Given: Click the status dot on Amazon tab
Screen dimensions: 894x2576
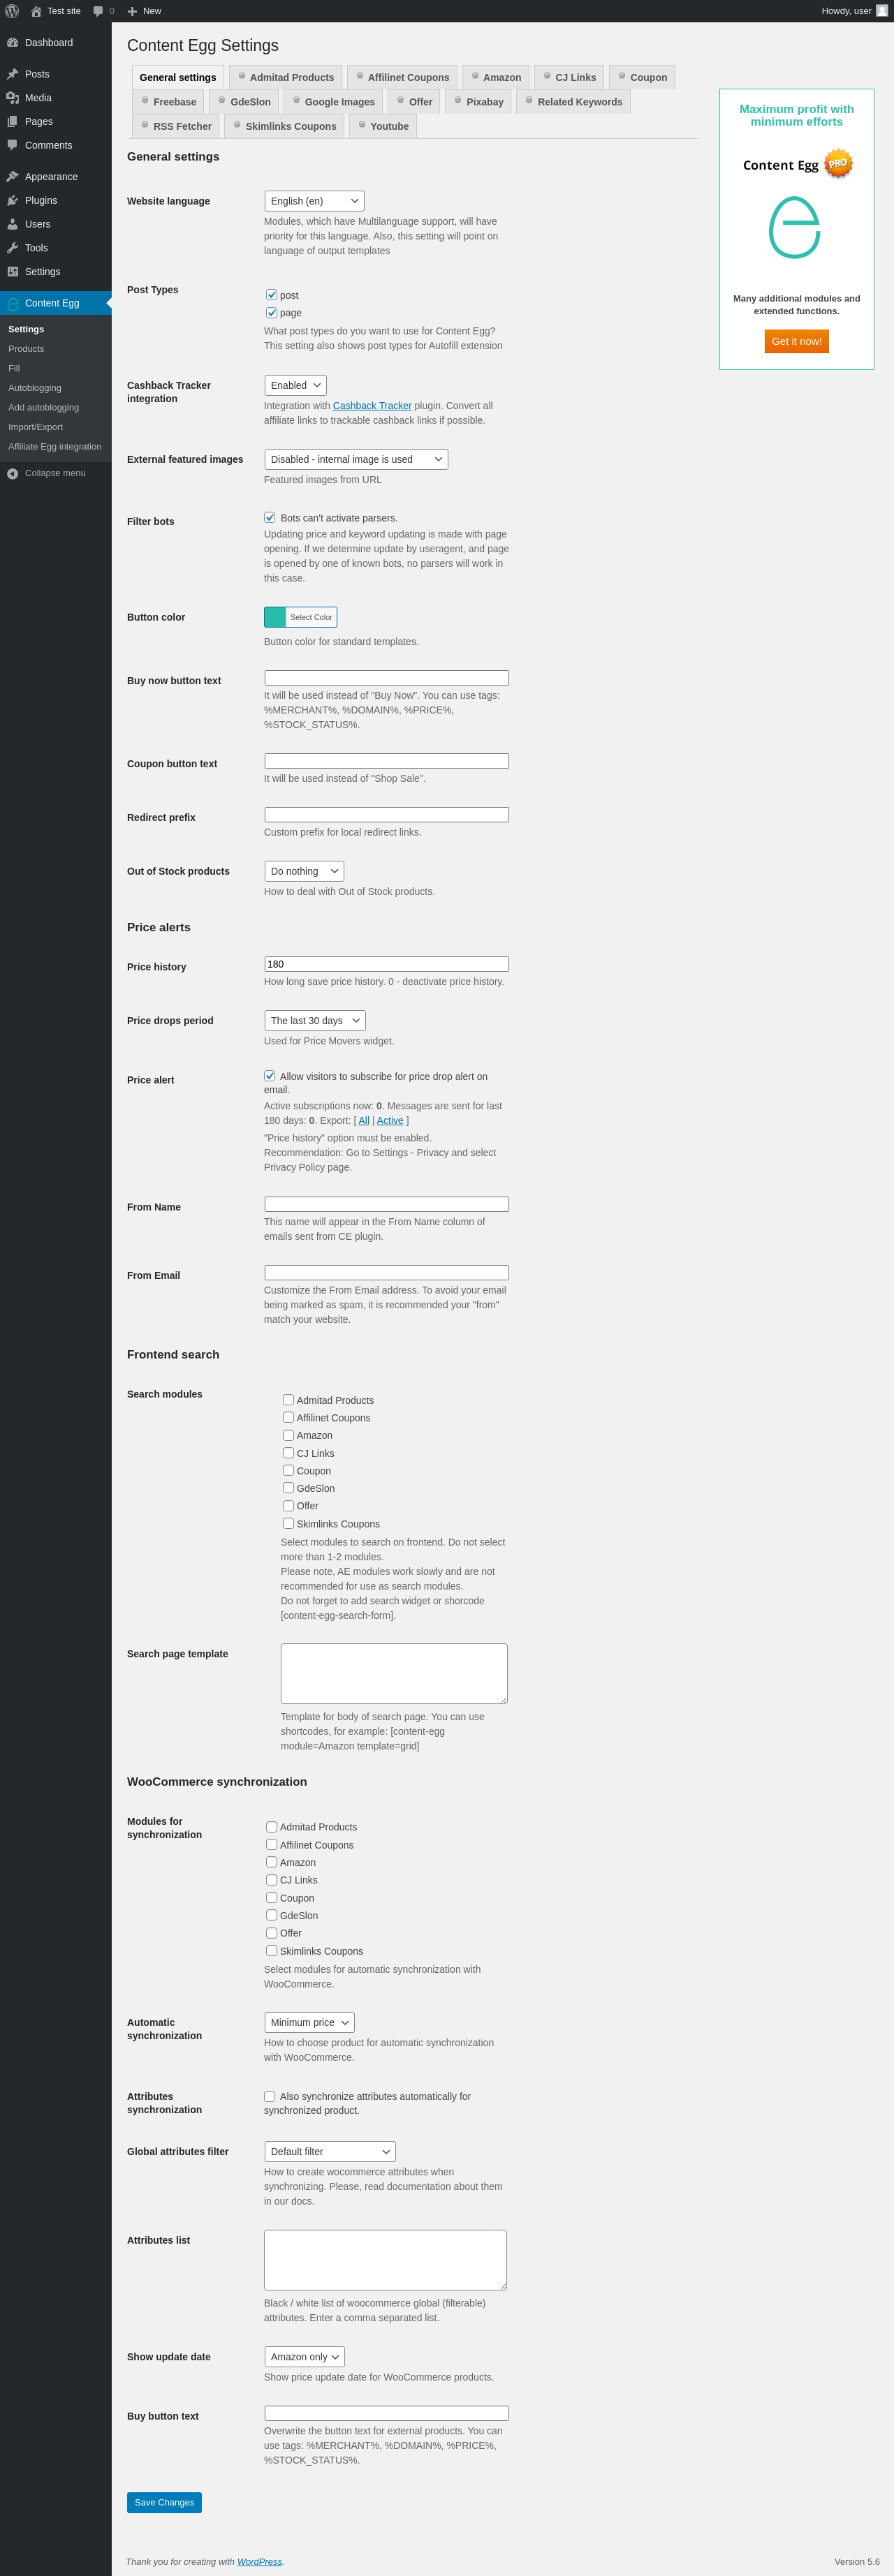Looking at the screenshot, I should (475, 76).
